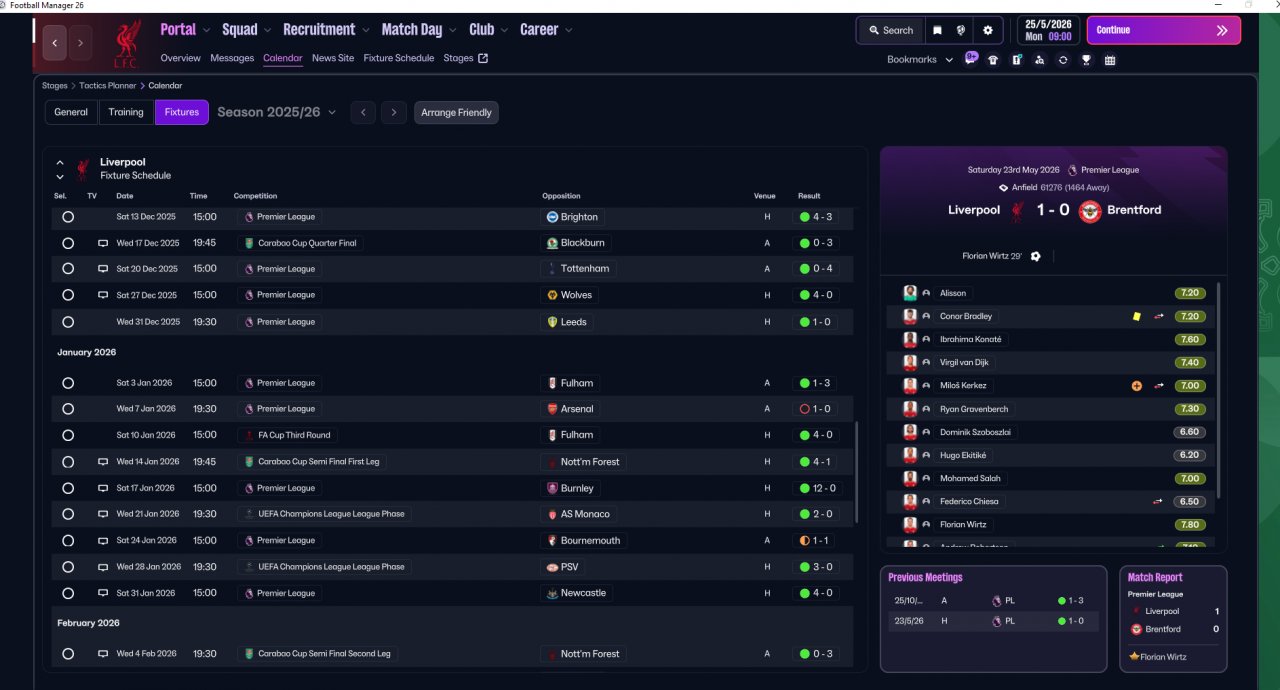Open the trophy competitions shortcut icon
Screen dimensions: 1280x690
click(1086, 60)
